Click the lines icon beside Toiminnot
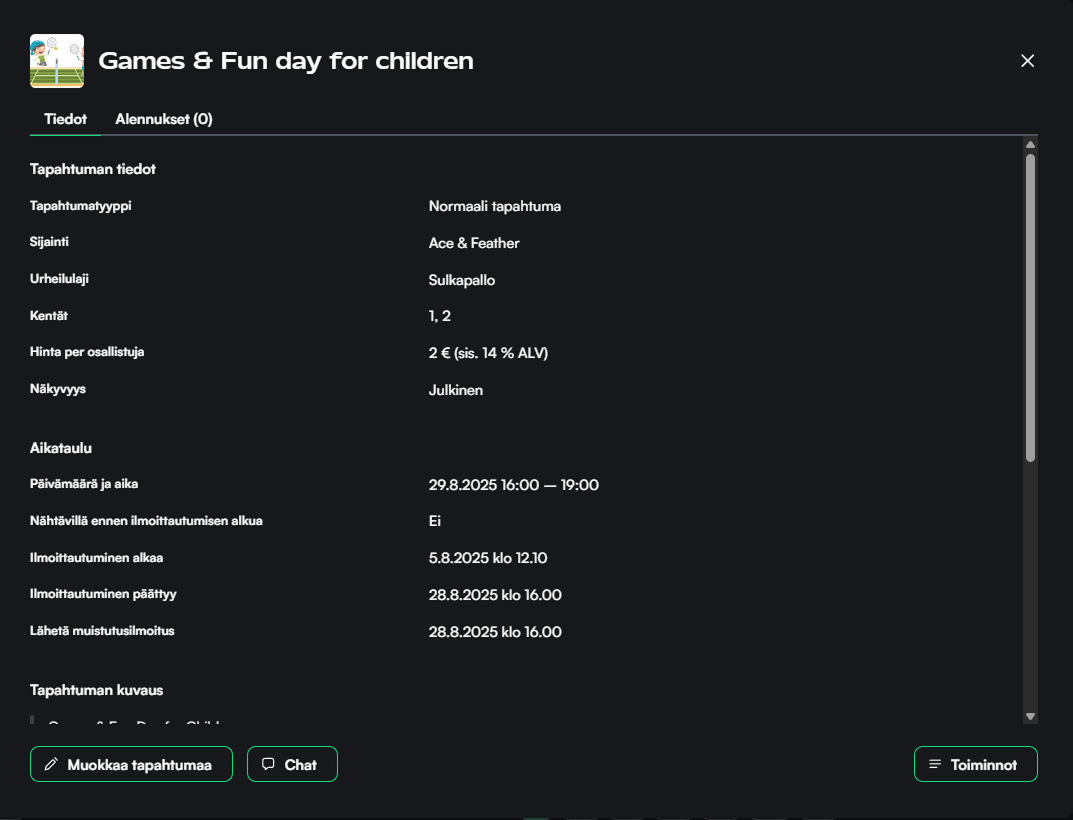1073x820 pixels. (935, 764)
